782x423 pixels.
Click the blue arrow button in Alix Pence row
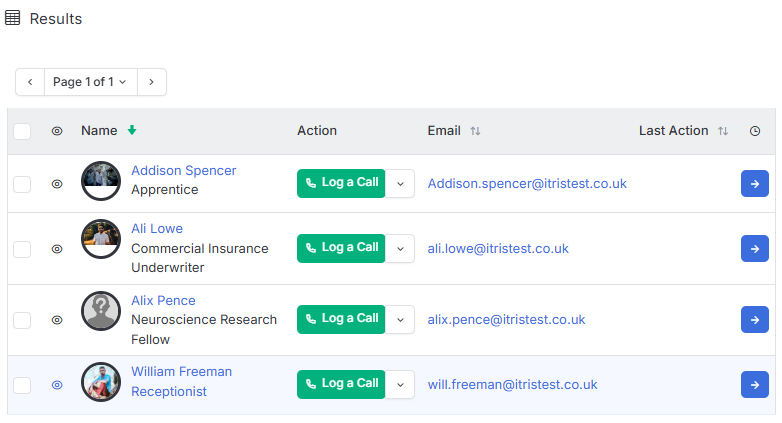point(755,319)
